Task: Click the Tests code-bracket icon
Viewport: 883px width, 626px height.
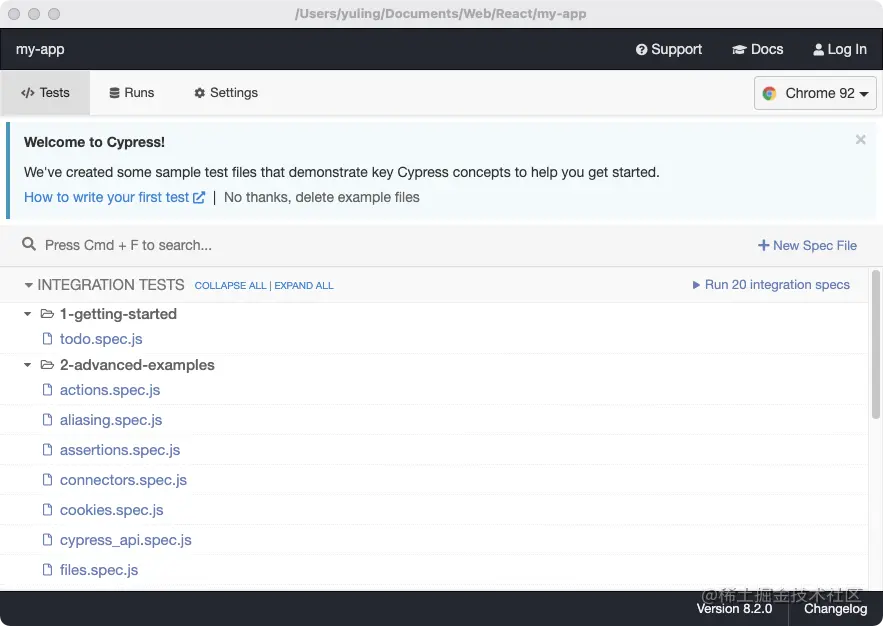Action: click(28, 93)
